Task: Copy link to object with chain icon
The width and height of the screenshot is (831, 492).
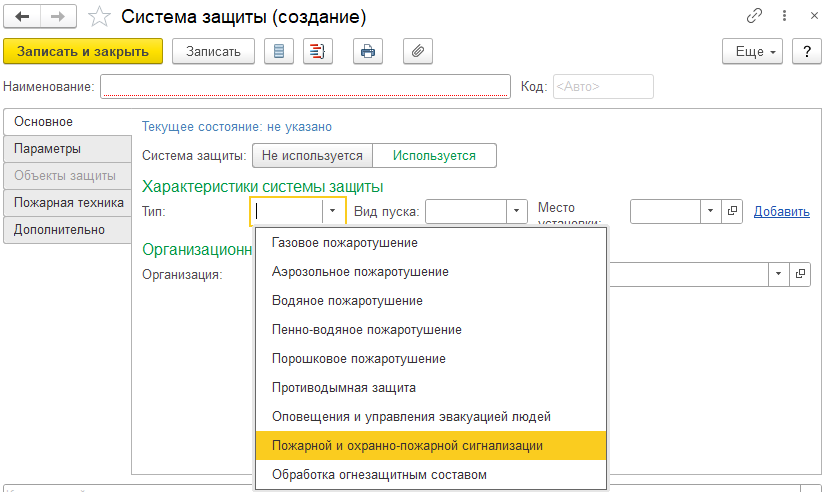Action: click(x=754, y=16)
